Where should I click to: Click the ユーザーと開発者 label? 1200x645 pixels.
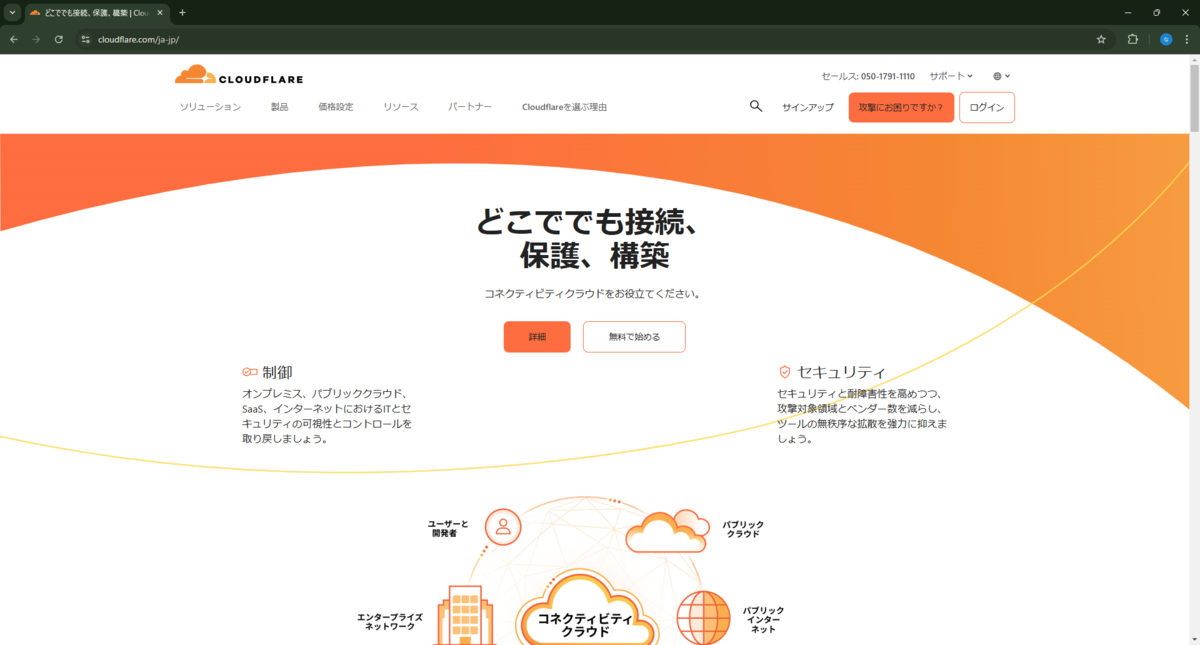click(448, 528)
